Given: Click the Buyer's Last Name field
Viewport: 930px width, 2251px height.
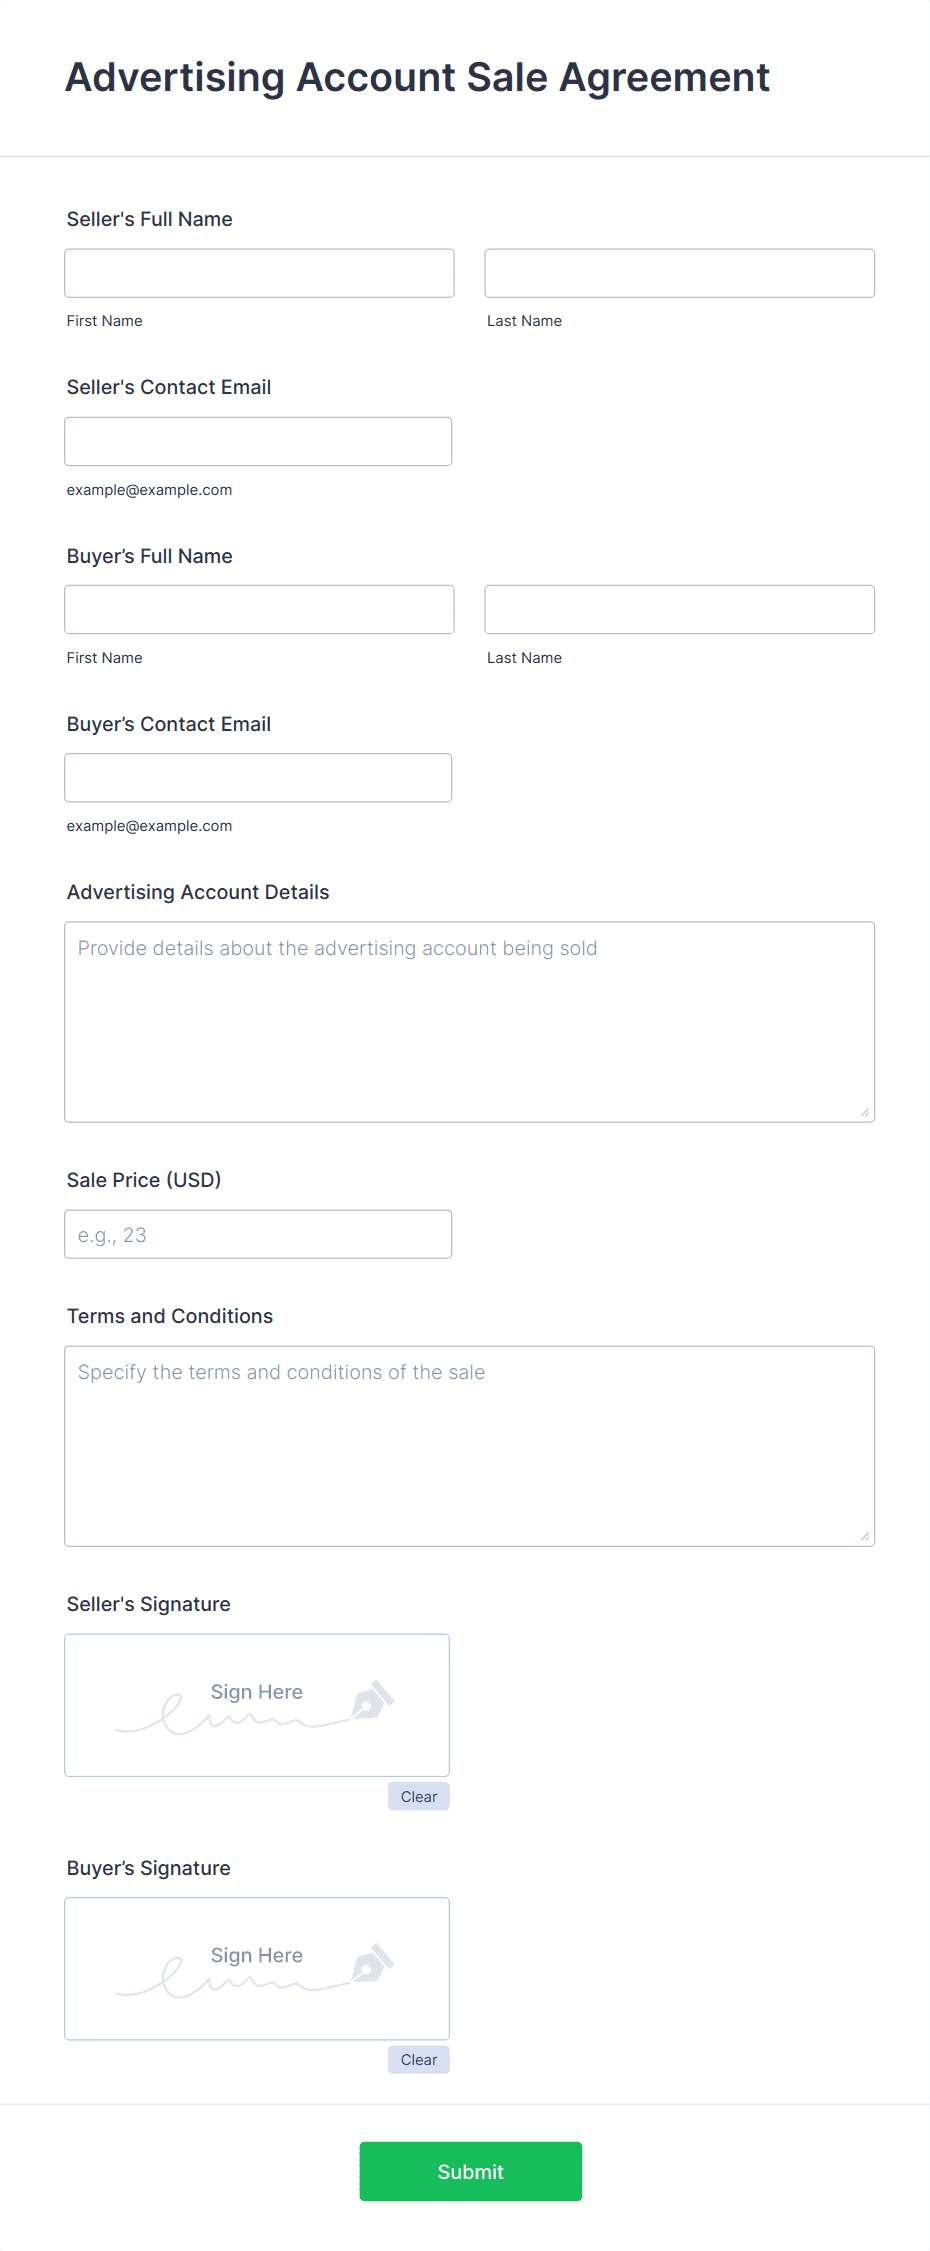Looking at the screenshot, I should pos(679,609).
